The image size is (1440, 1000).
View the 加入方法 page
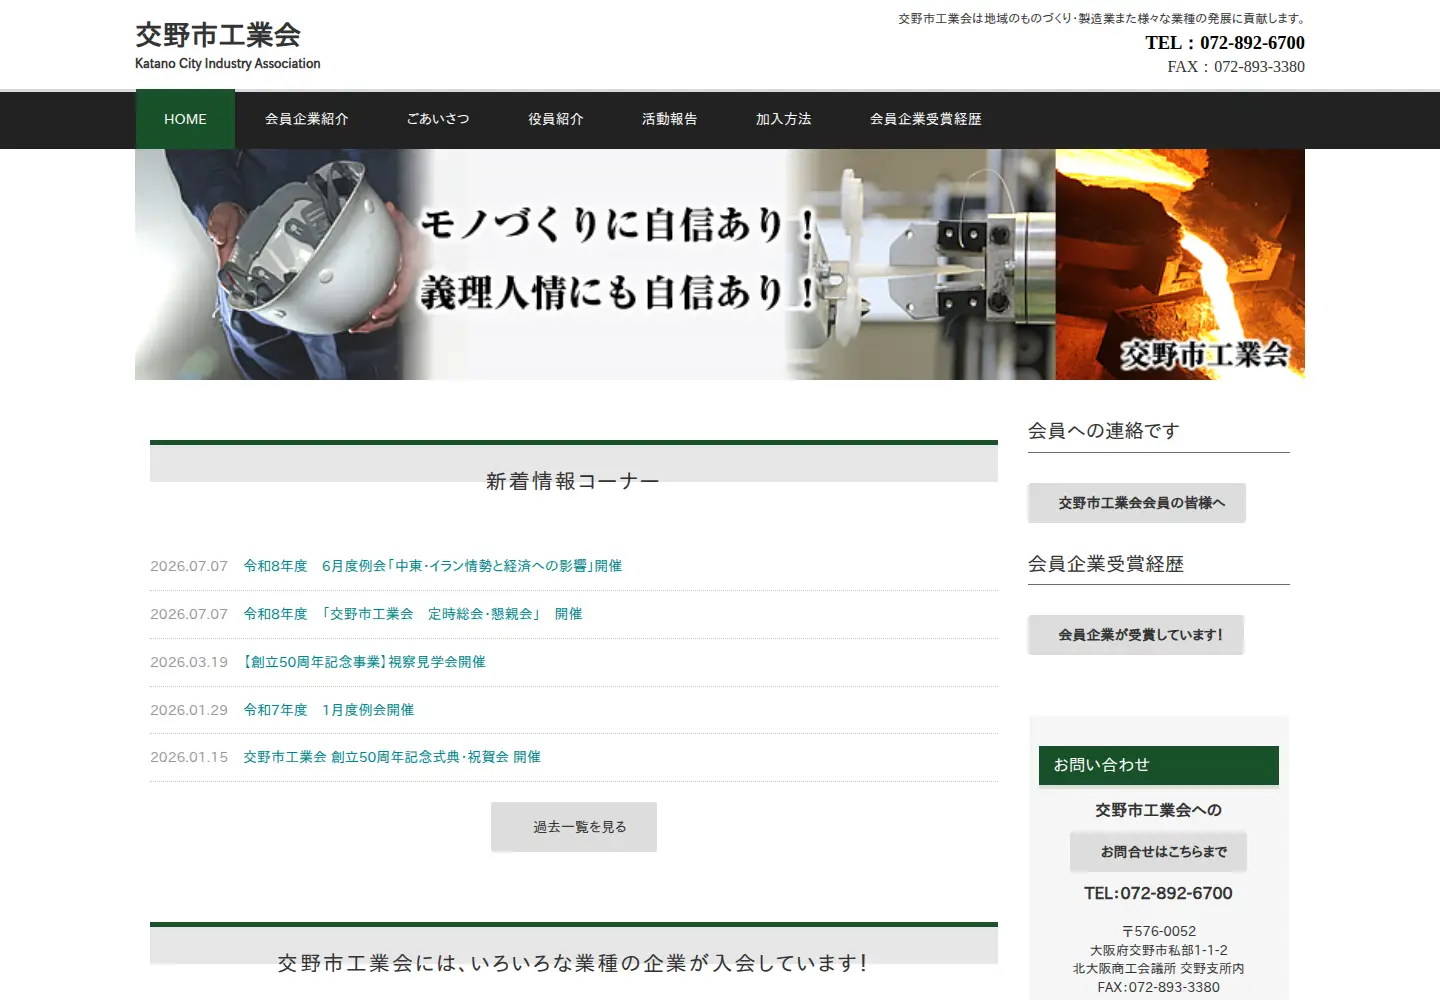784,119
